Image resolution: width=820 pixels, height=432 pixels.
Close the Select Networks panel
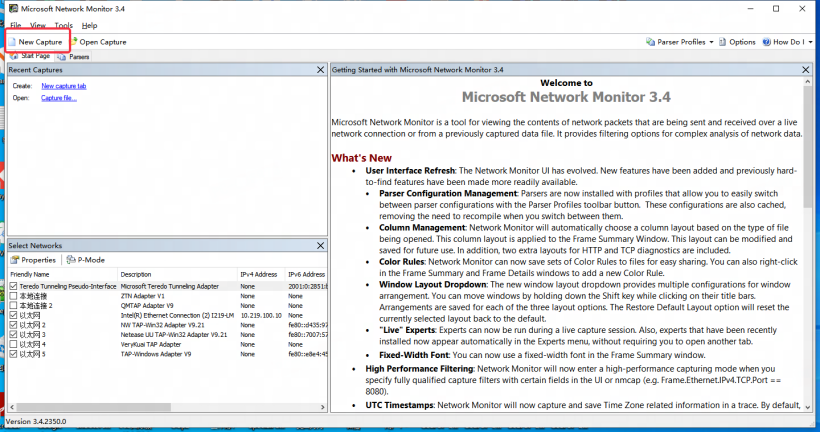point(321,245)
